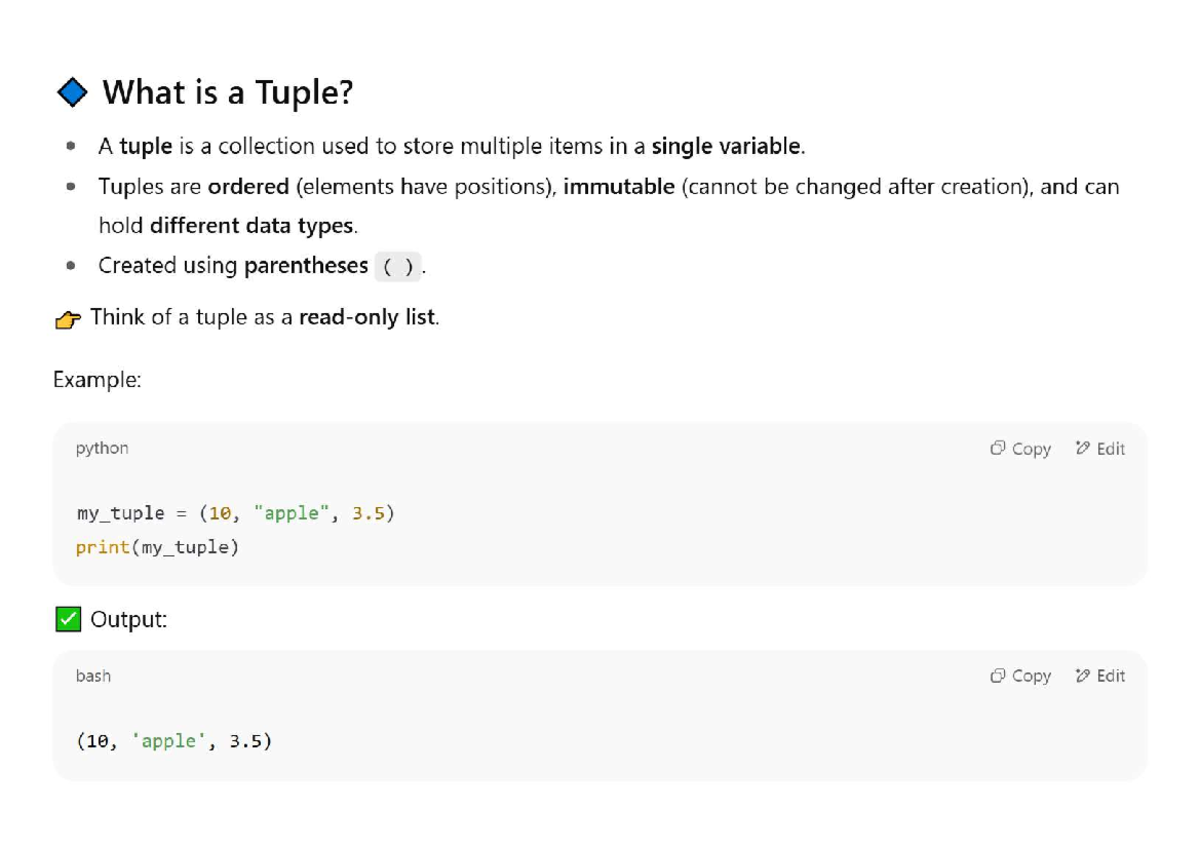Click the pointing hand emoji icon
The image size is (1200, 848).
(x=68, y=319)
